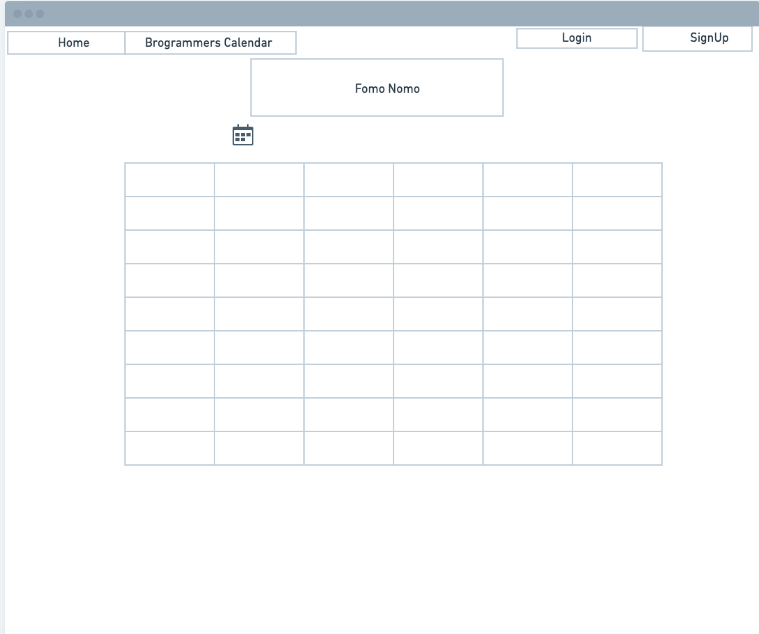The width and height of the screenshot is (759, 634).
Task: Click the calendar icon above the grid
Action: coord(243,135)
